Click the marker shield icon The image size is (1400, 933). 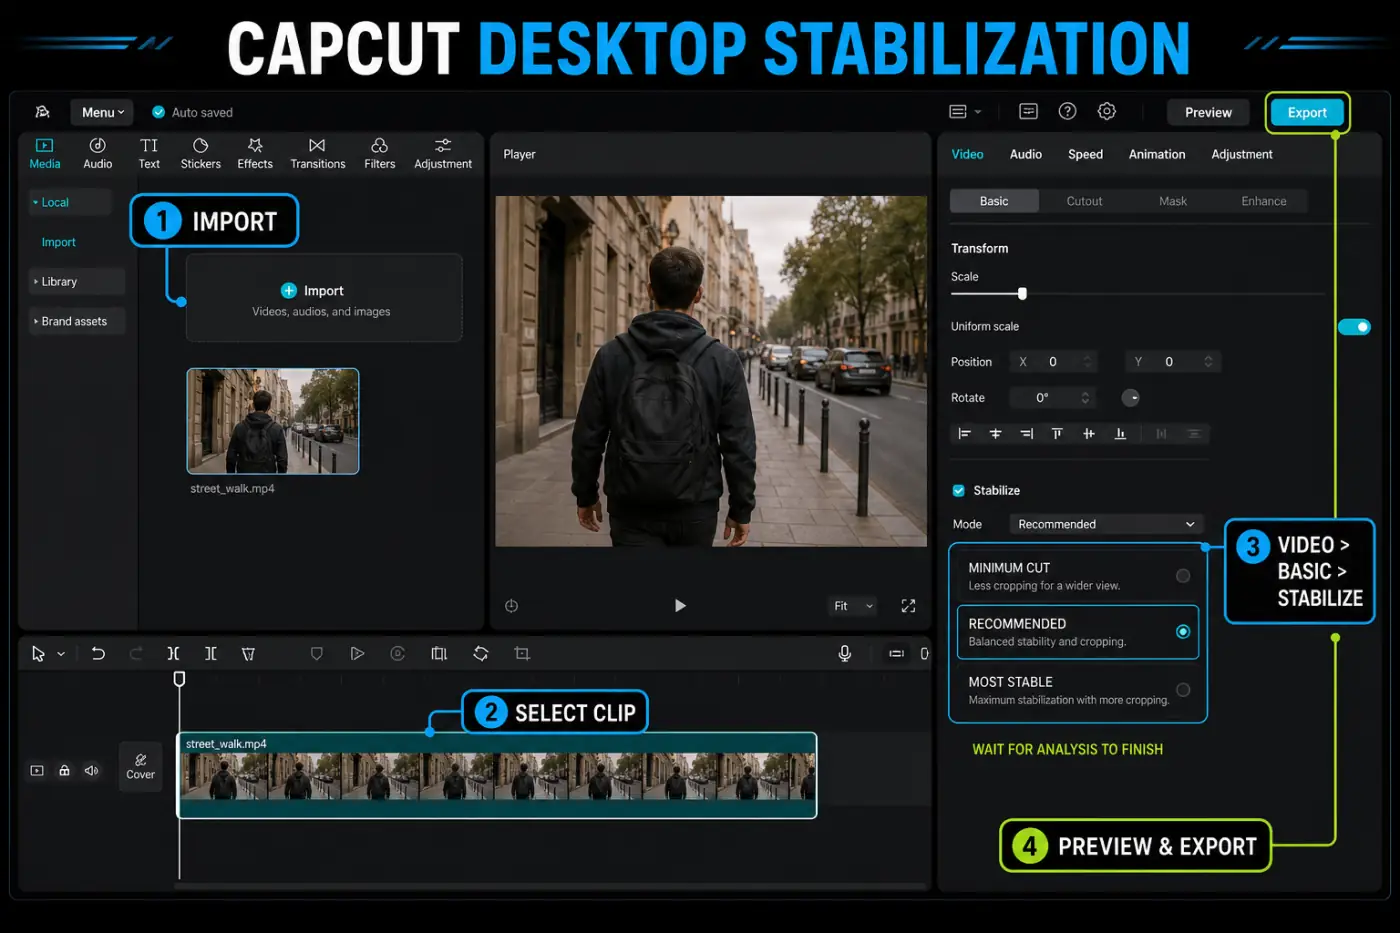pyautogui.click(x=316, y=653)
